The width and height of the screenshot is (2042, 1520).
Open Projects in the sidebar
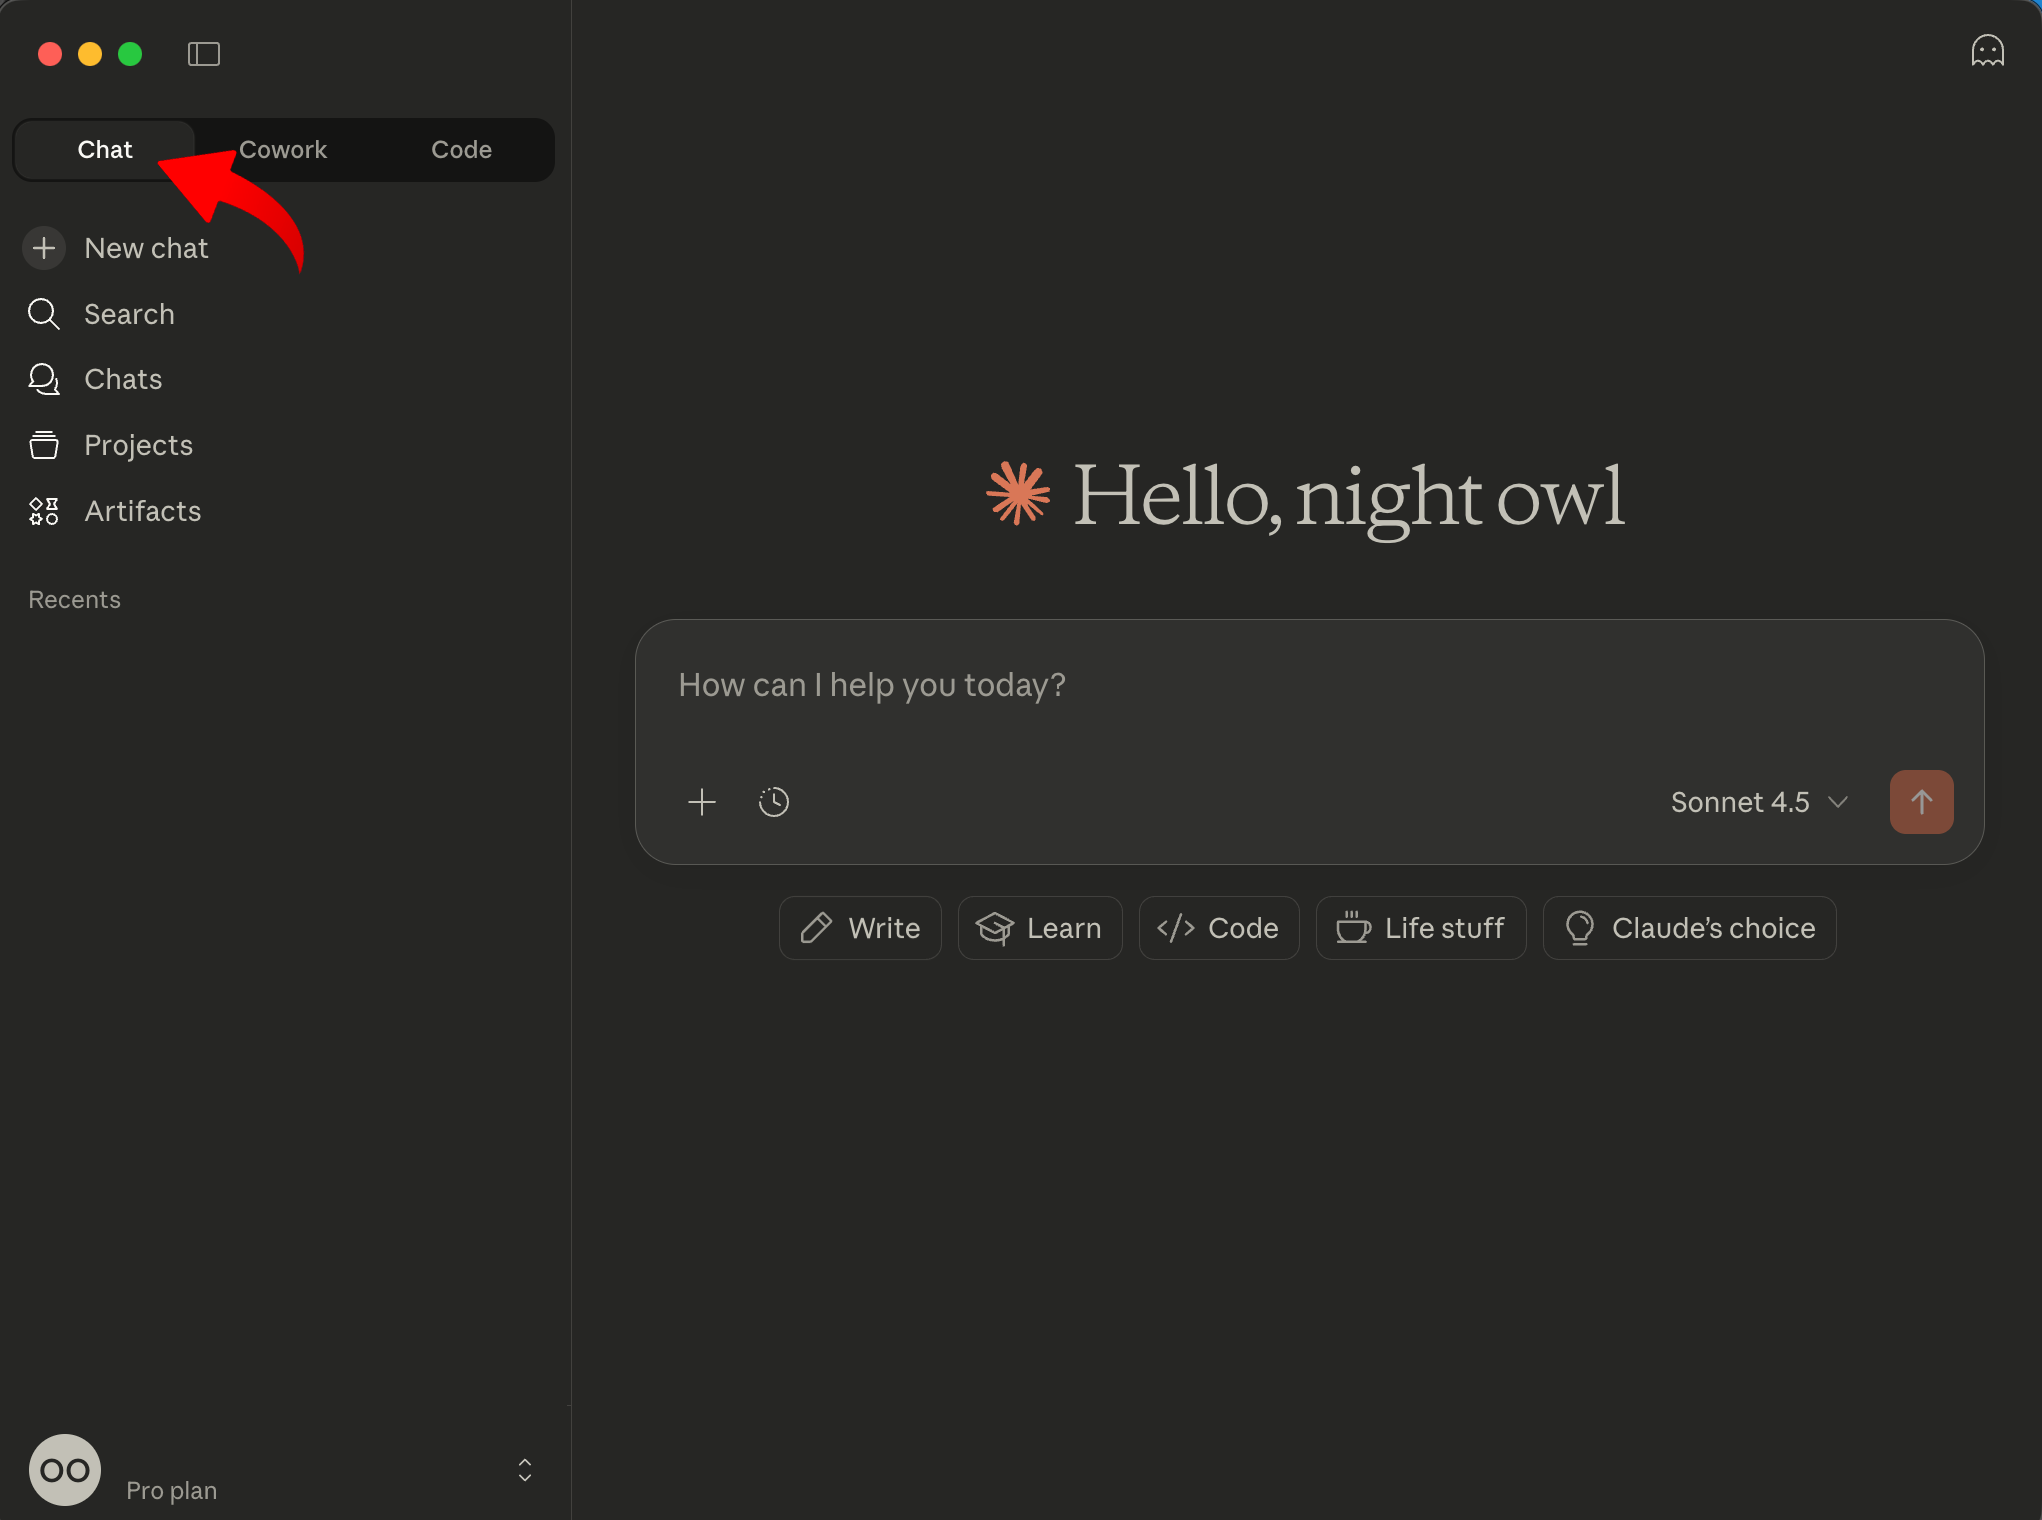138,445
